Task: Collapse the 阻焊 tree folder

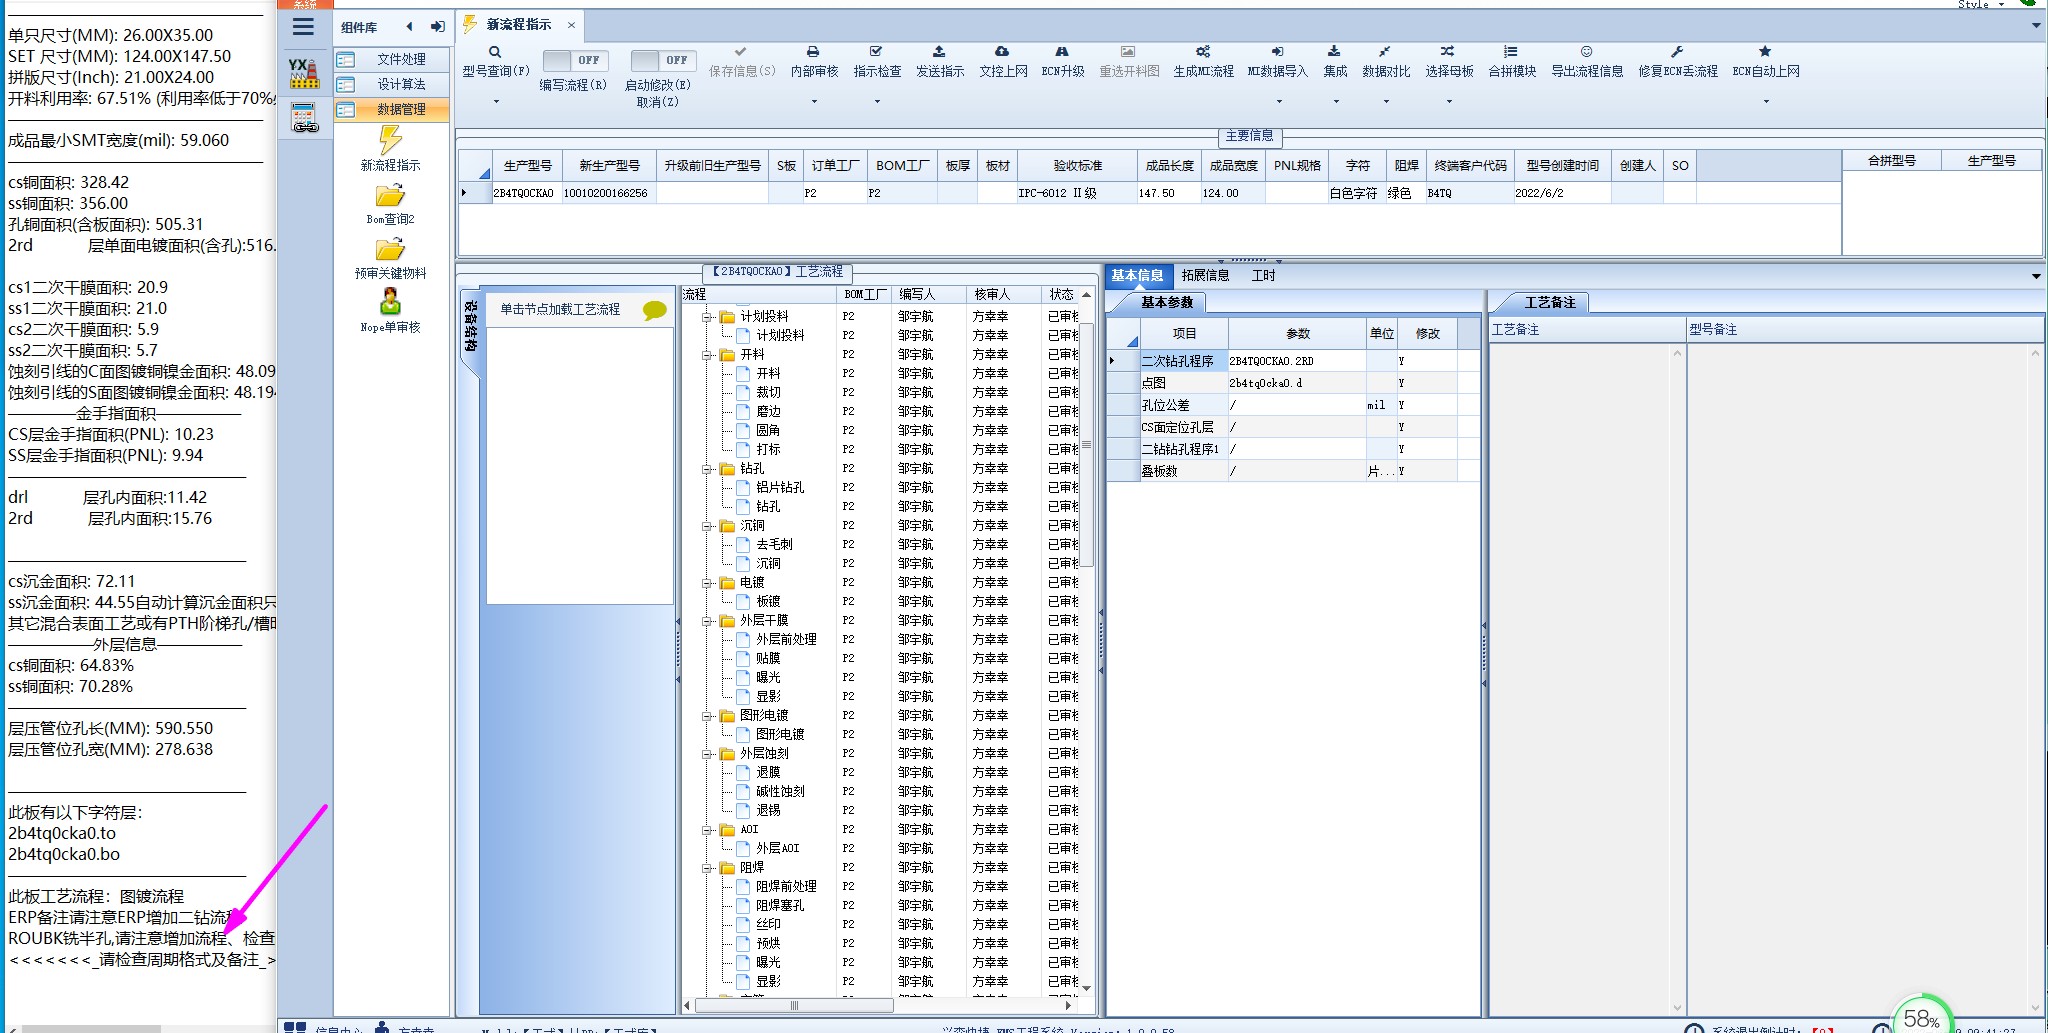Action: point(707,868)
